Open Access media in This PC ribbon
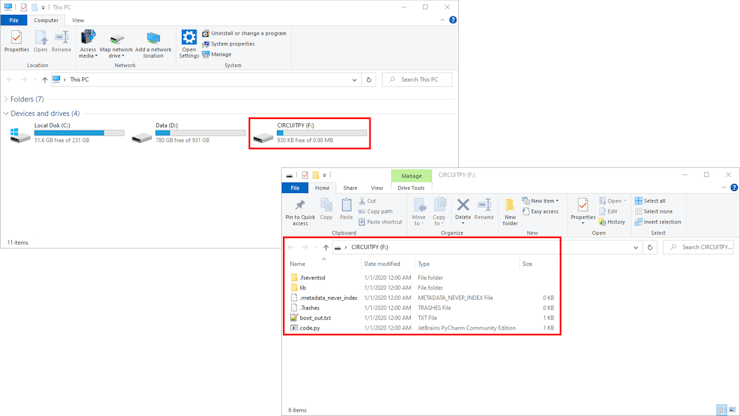 (x=88, y=44)
